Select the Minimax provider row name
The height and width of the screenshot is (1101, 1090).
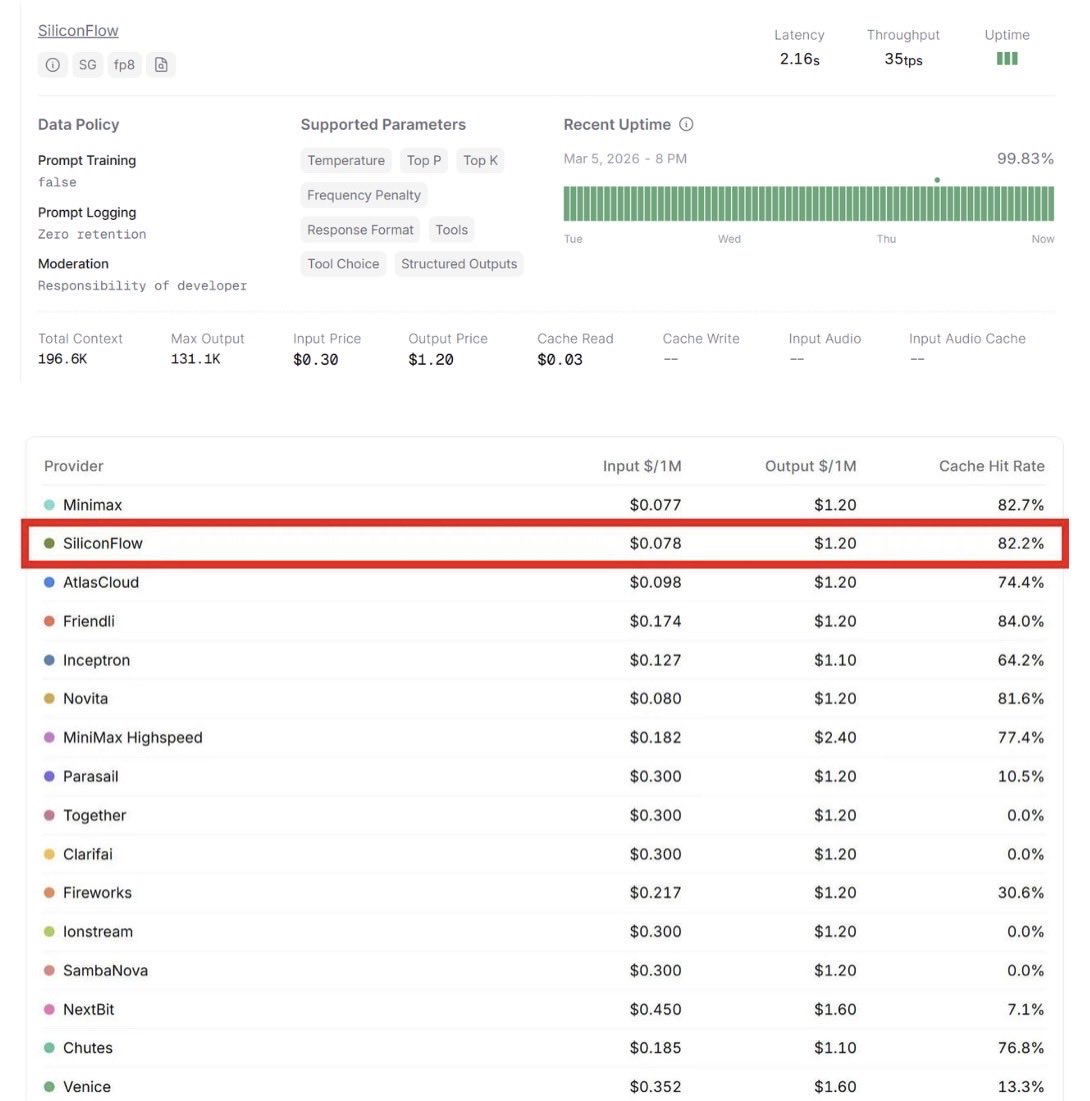(93, 505)
